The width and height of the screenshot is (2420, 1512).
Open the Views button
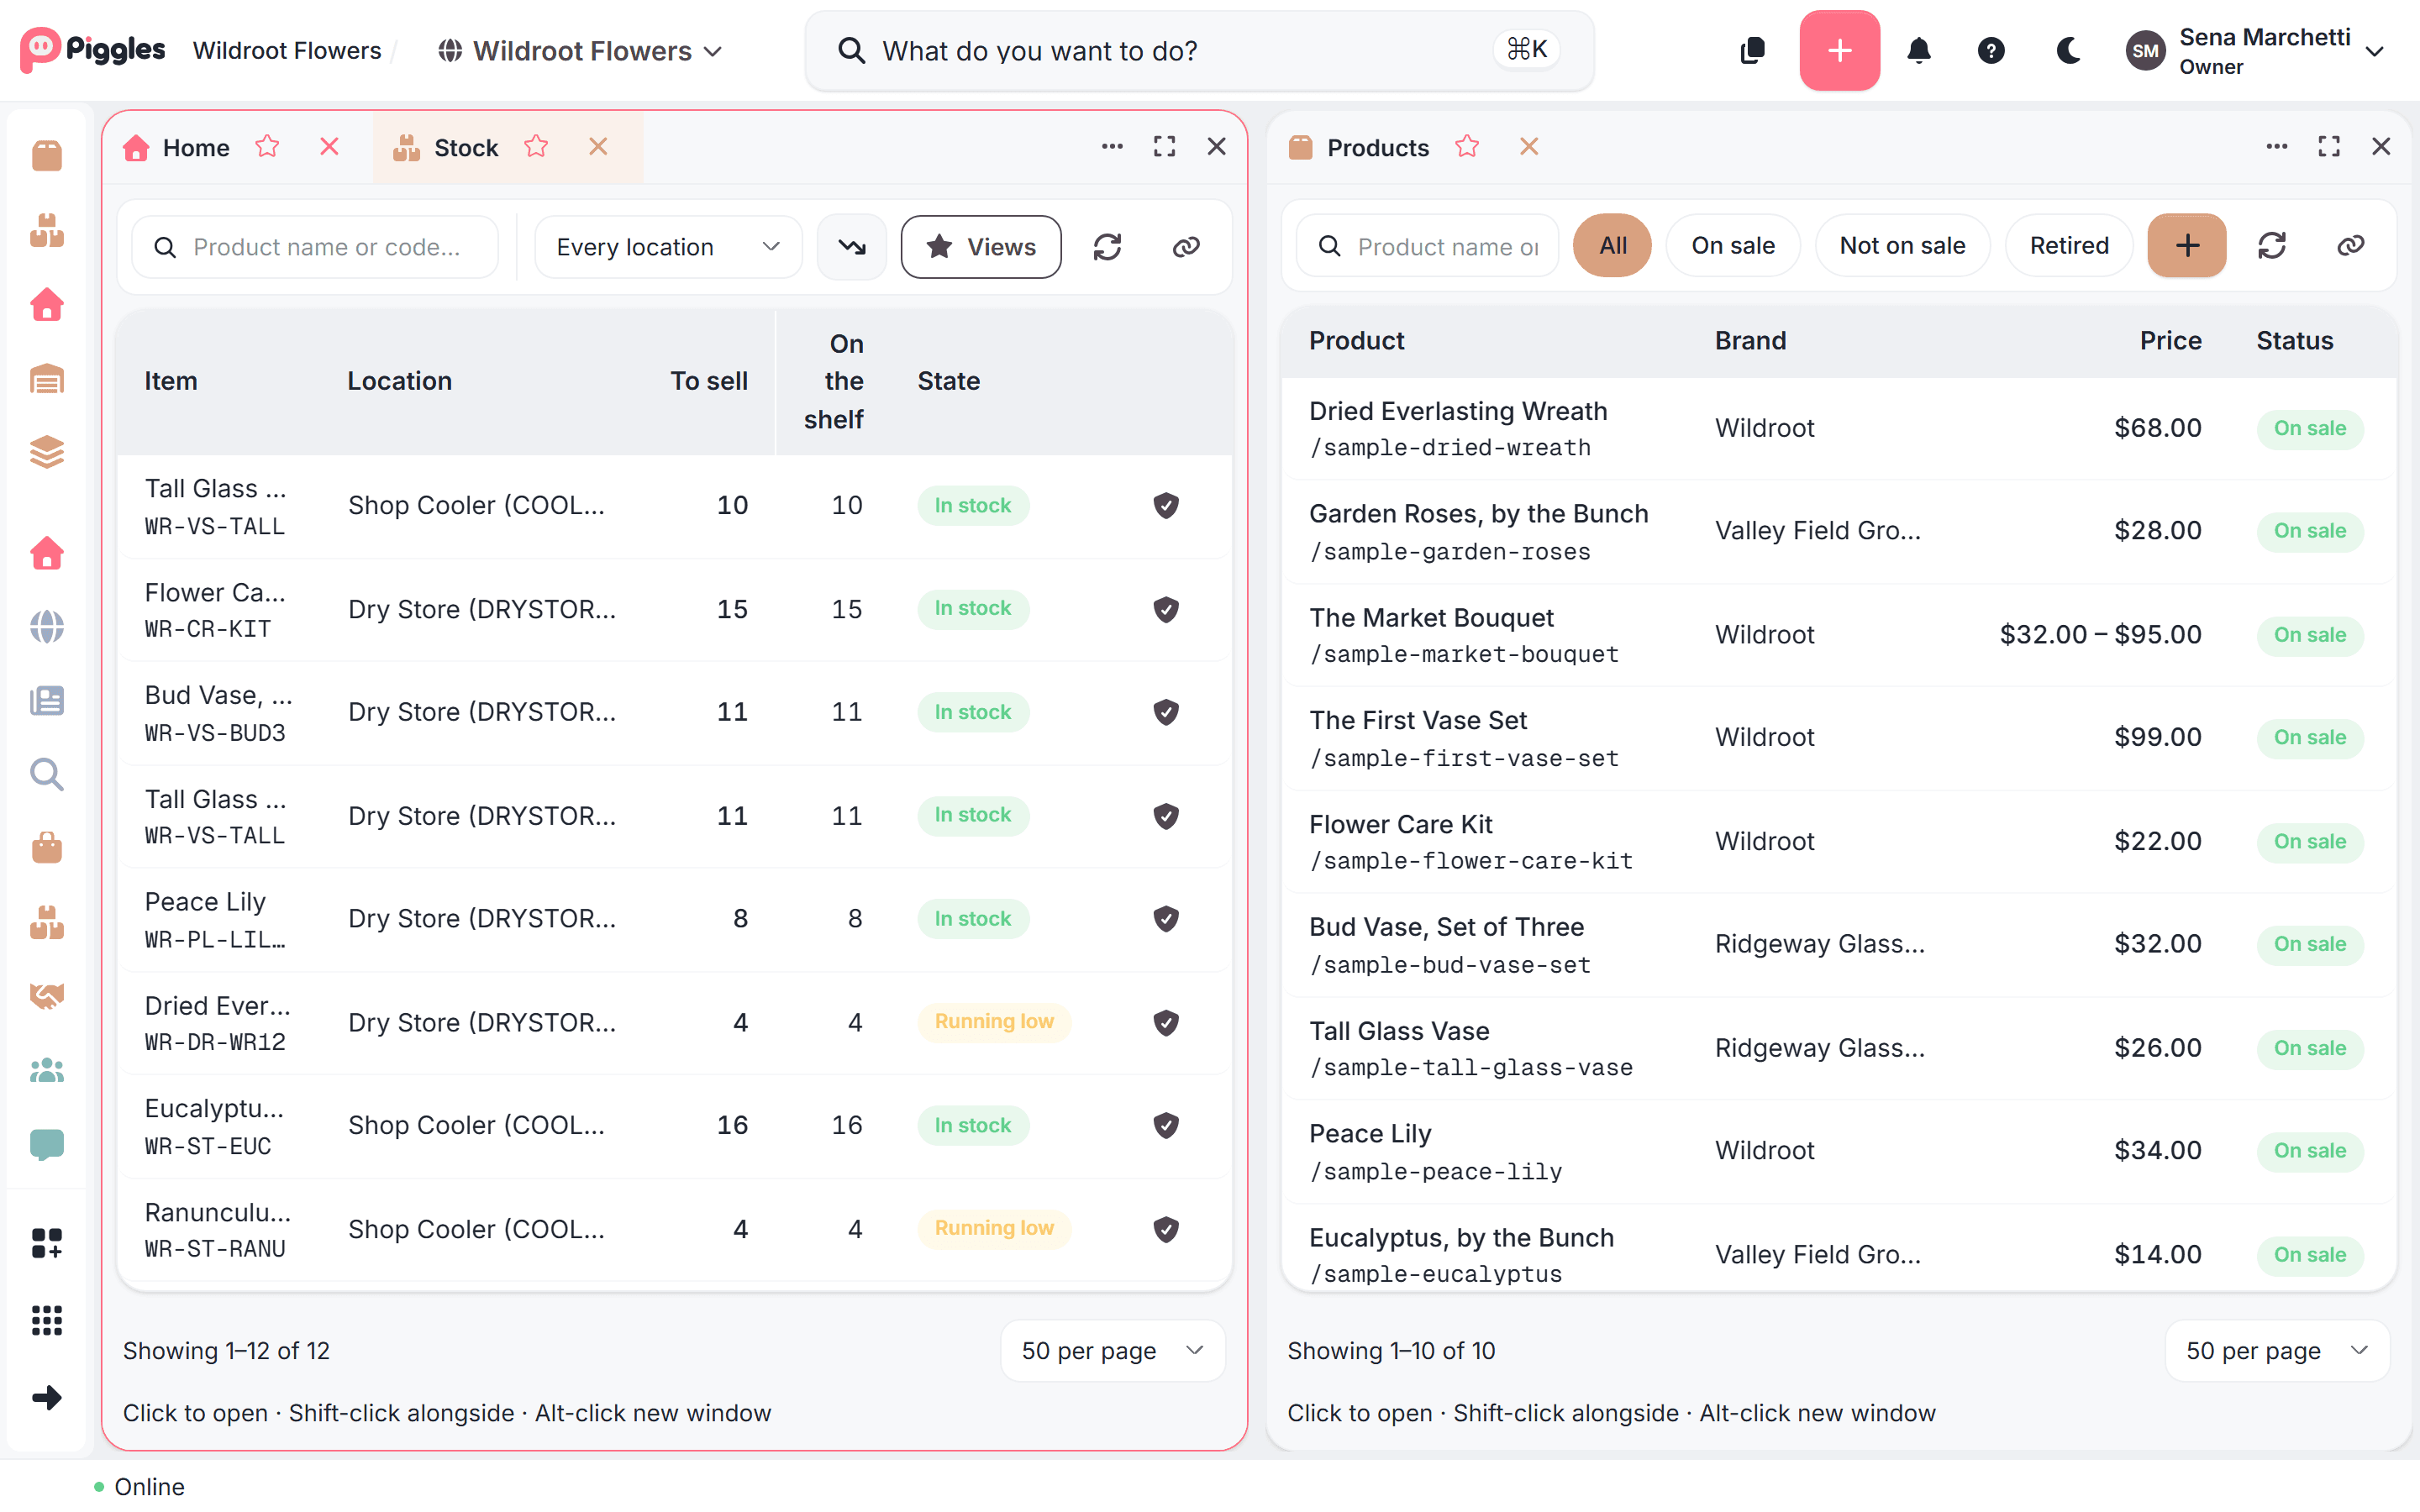pos(980,247)
